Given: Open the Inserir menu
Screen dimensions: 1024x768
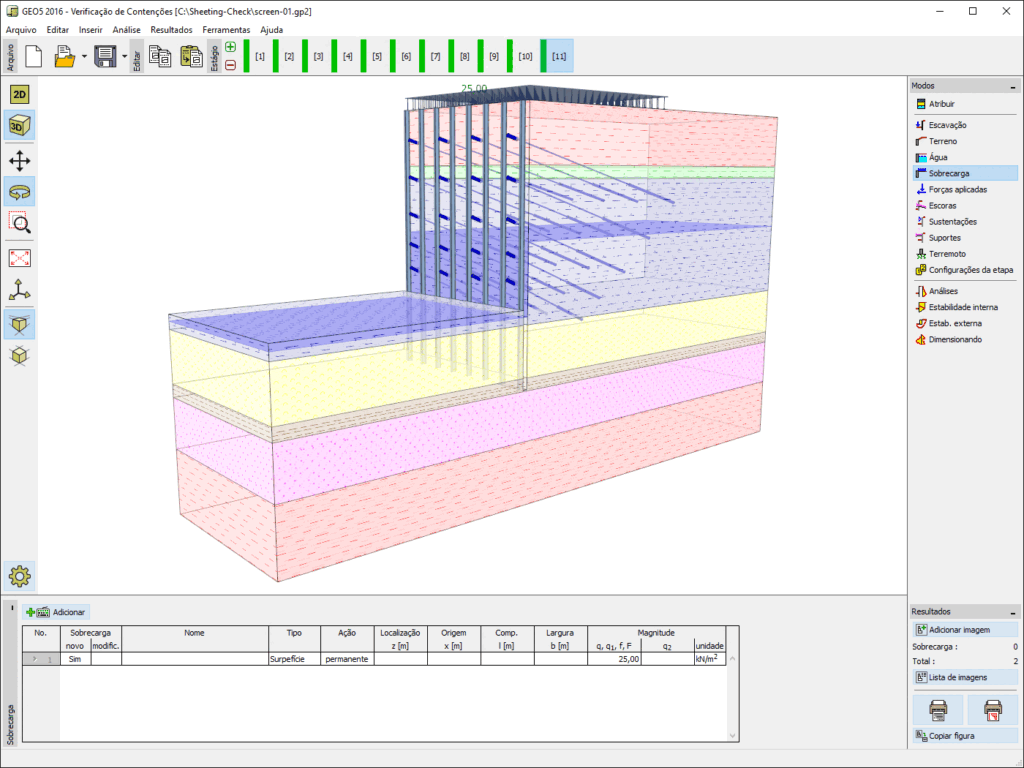Looking at the screenshot, I should pyautogui.click(x=90, y=30).
